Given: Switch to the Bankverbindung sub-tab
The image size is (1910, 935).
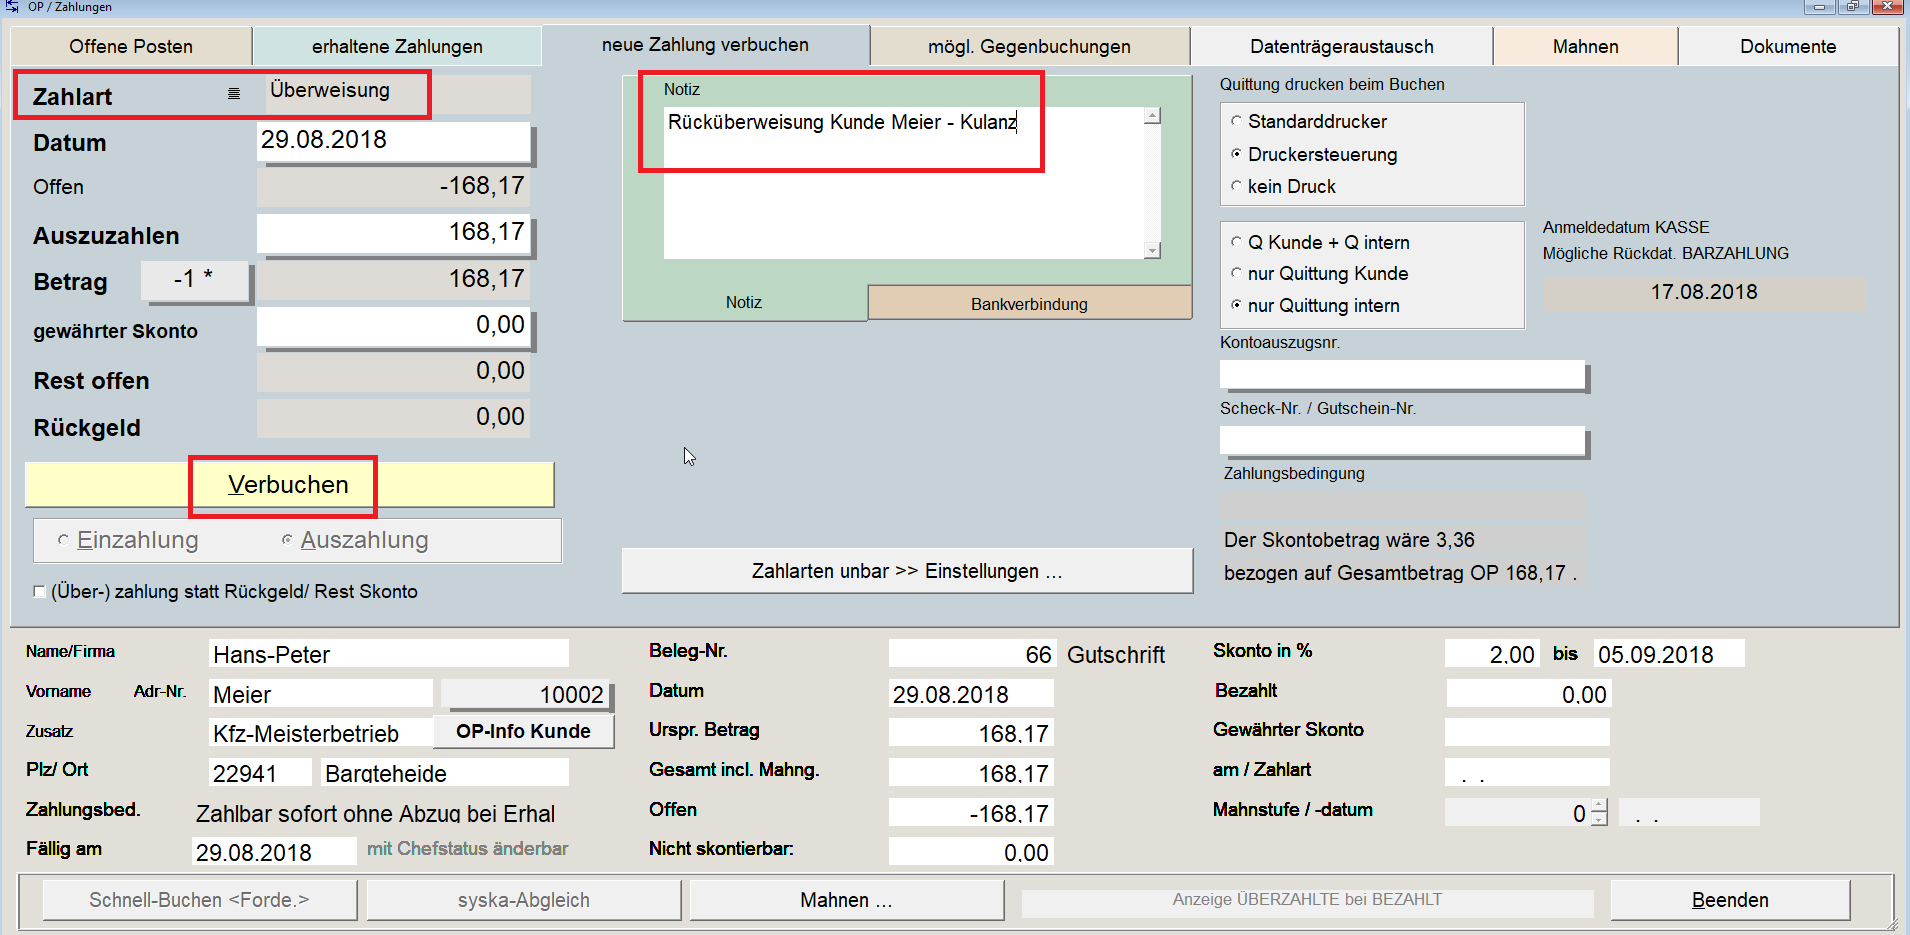Looking at the screenshot, I should coord(1029,303).
